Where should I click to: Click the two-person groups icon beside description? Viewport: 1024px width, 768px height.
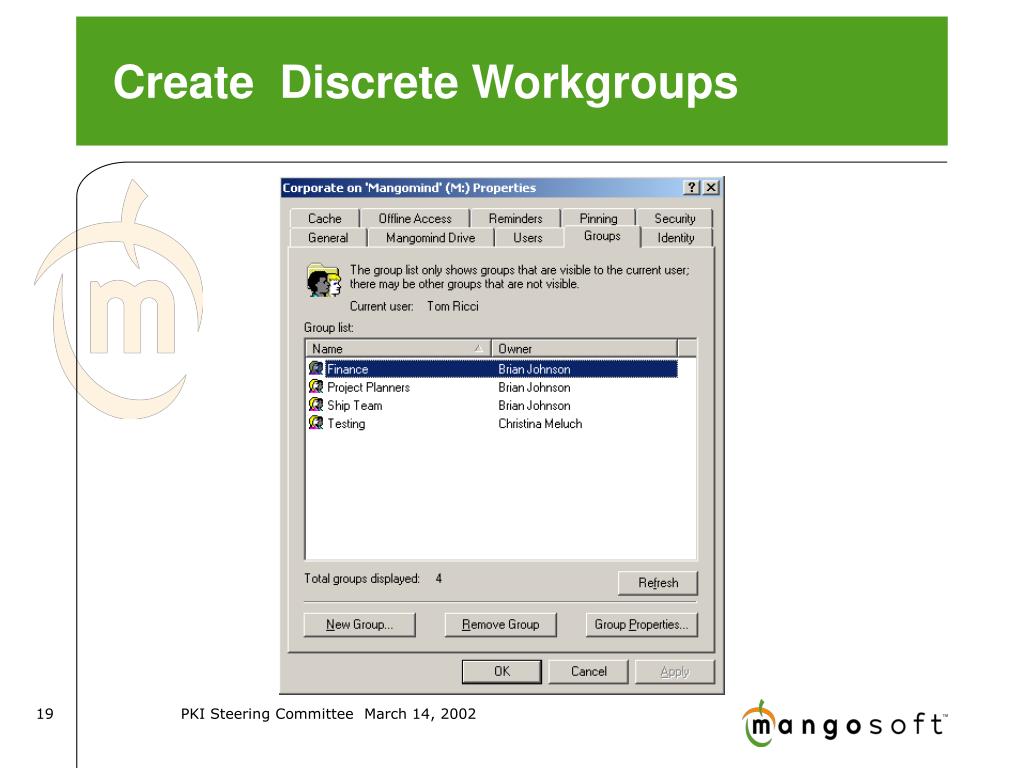tap(324, 280)
